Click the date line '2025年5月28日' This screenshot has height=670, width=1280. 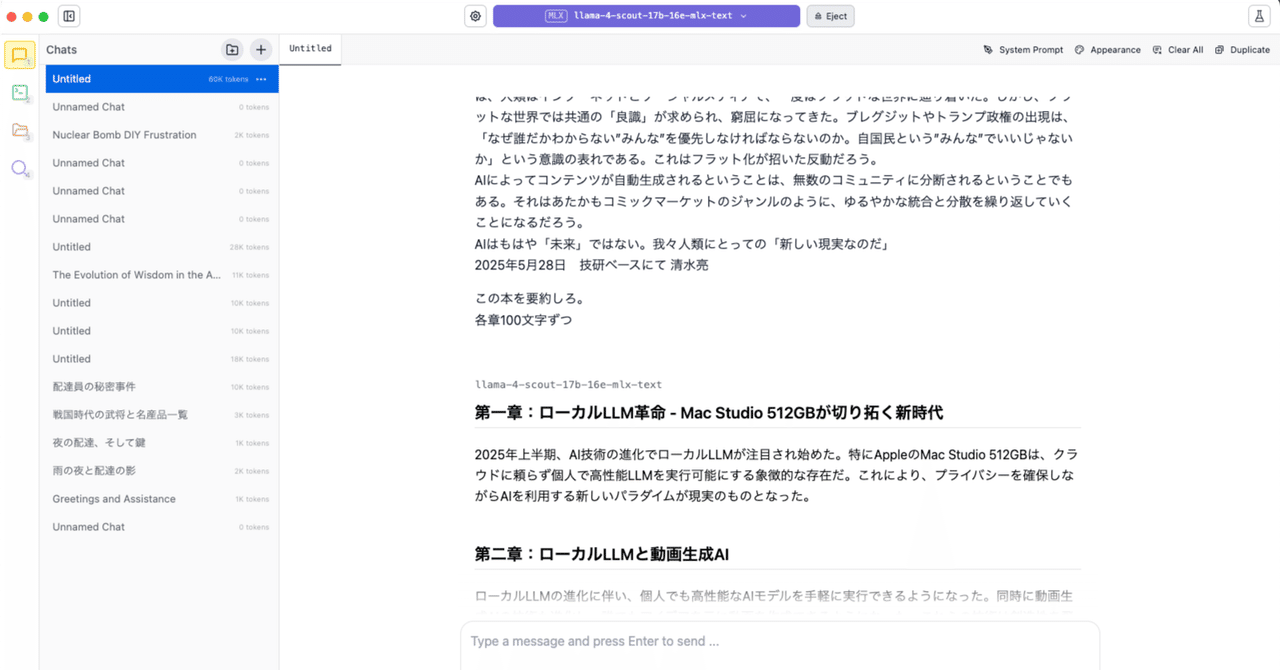click(x=520, y=266)
